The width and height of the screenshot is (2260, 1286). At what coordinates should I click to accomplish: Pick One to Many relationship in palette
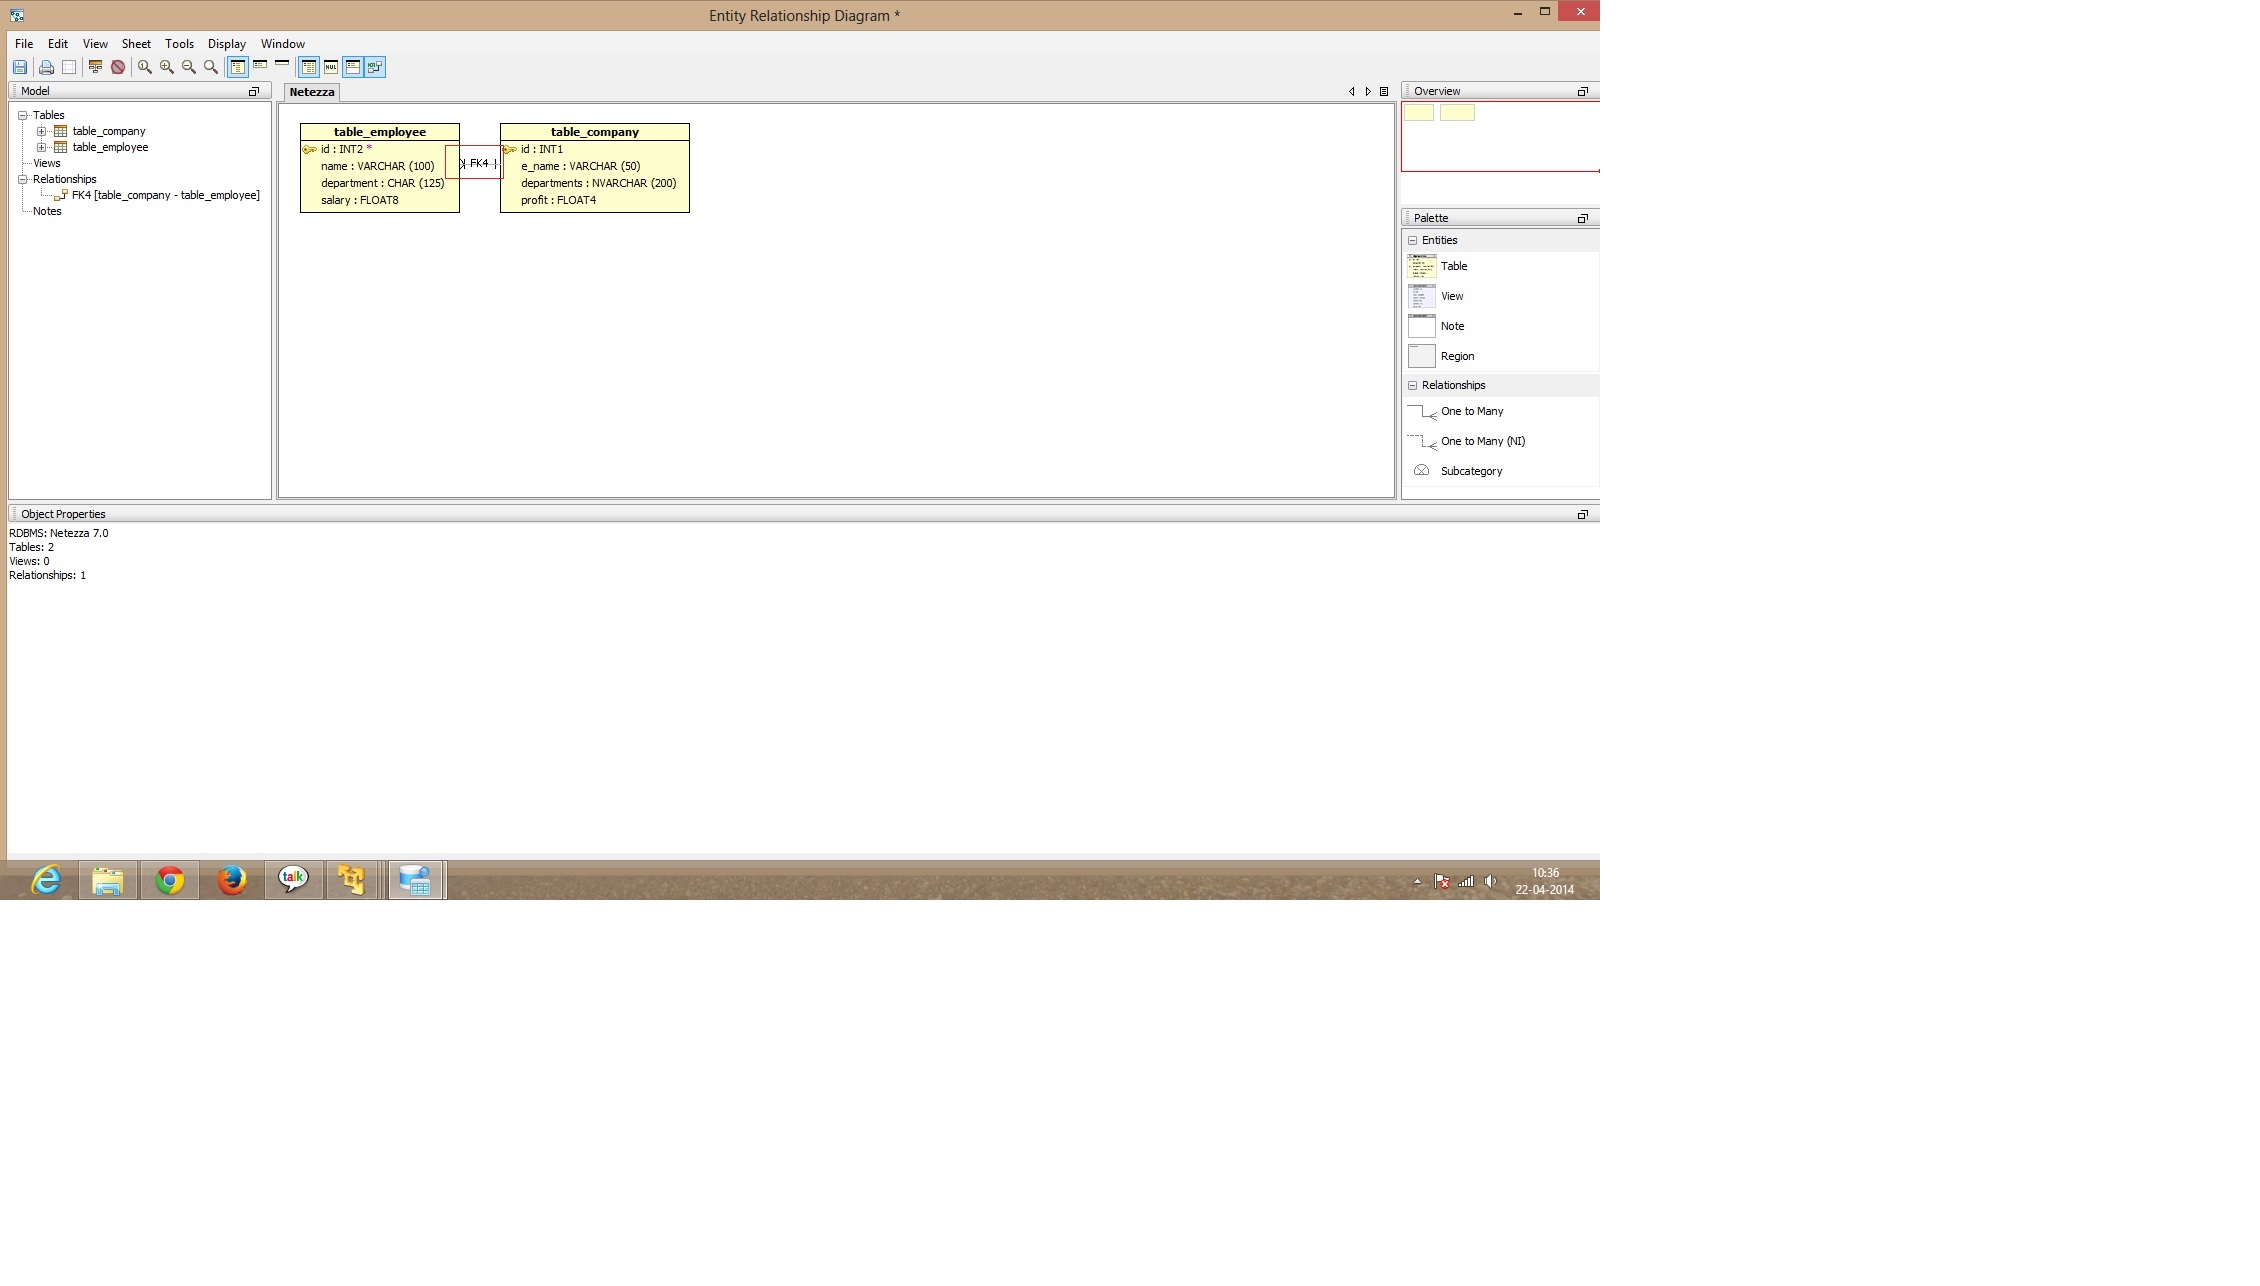point(1471,411)
